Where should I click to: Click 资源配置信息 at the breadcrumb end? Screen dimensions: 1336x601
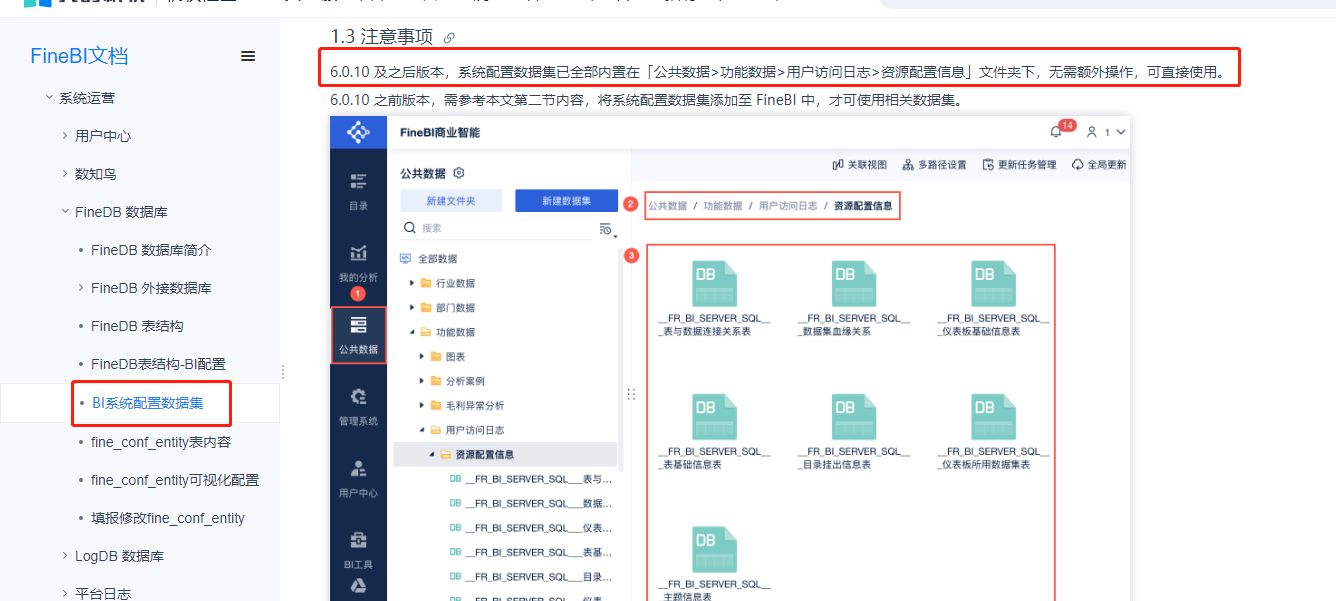pos(863,205)
